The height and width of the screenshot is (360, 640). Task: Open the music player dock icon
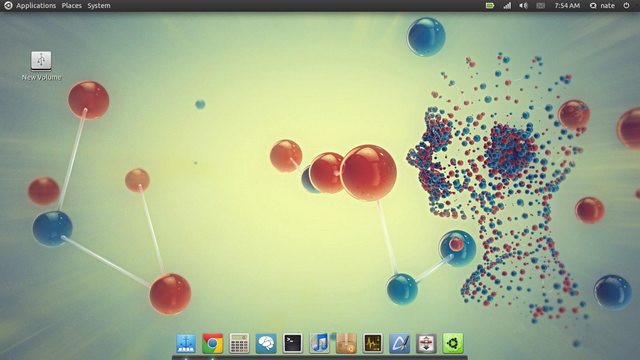click(319, 343)
